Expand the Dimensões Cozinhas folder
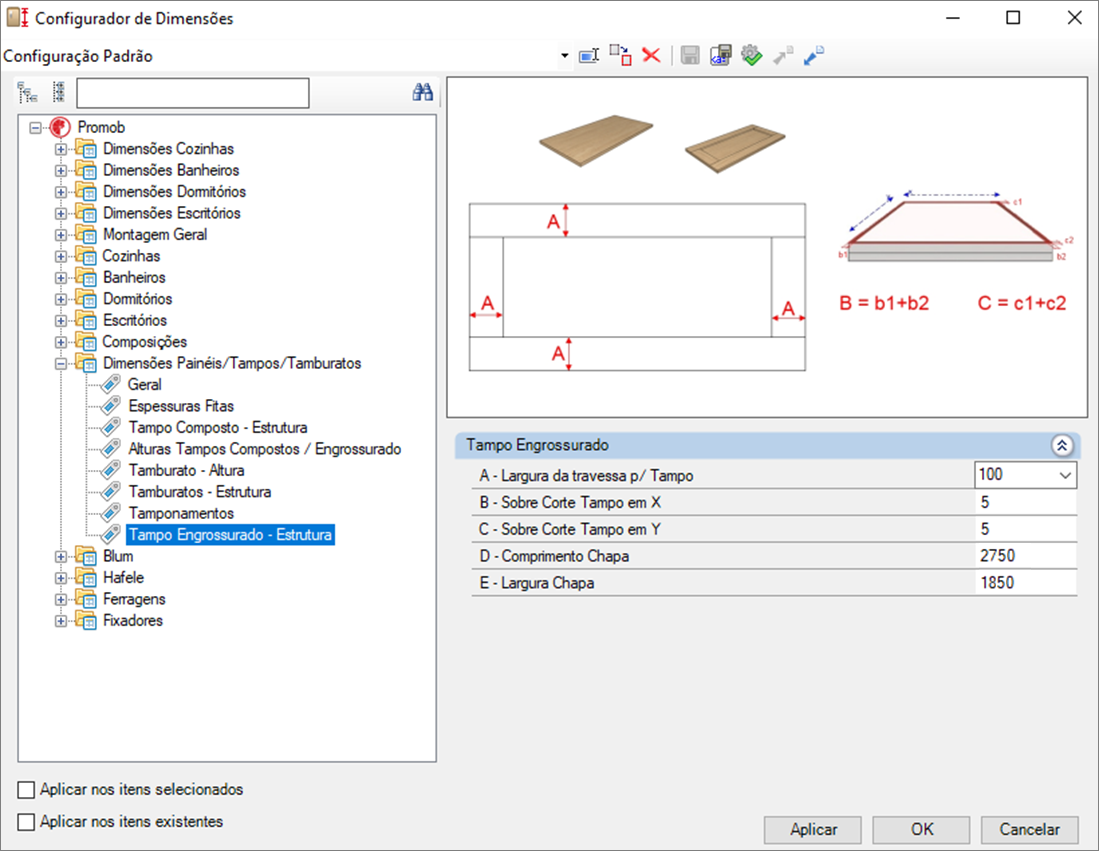Screen dimensions: 1099x851 61,149
